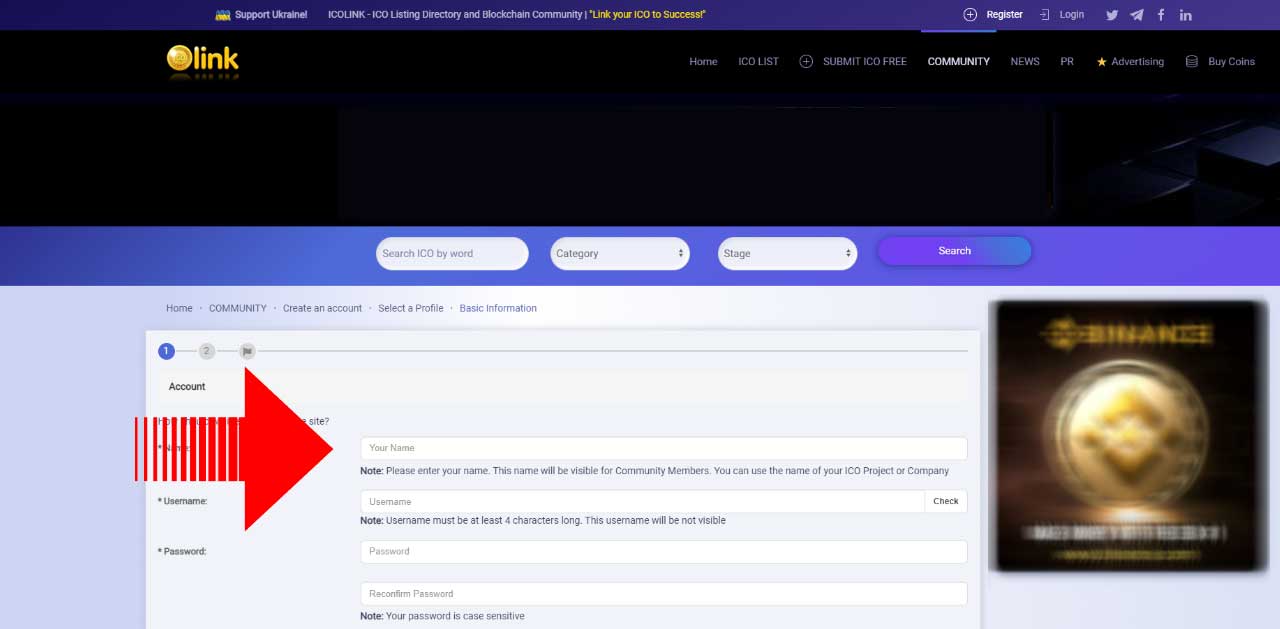Open the Facebook icon in the header
Screen dimensions: 1280x629
coord(1160,14)
